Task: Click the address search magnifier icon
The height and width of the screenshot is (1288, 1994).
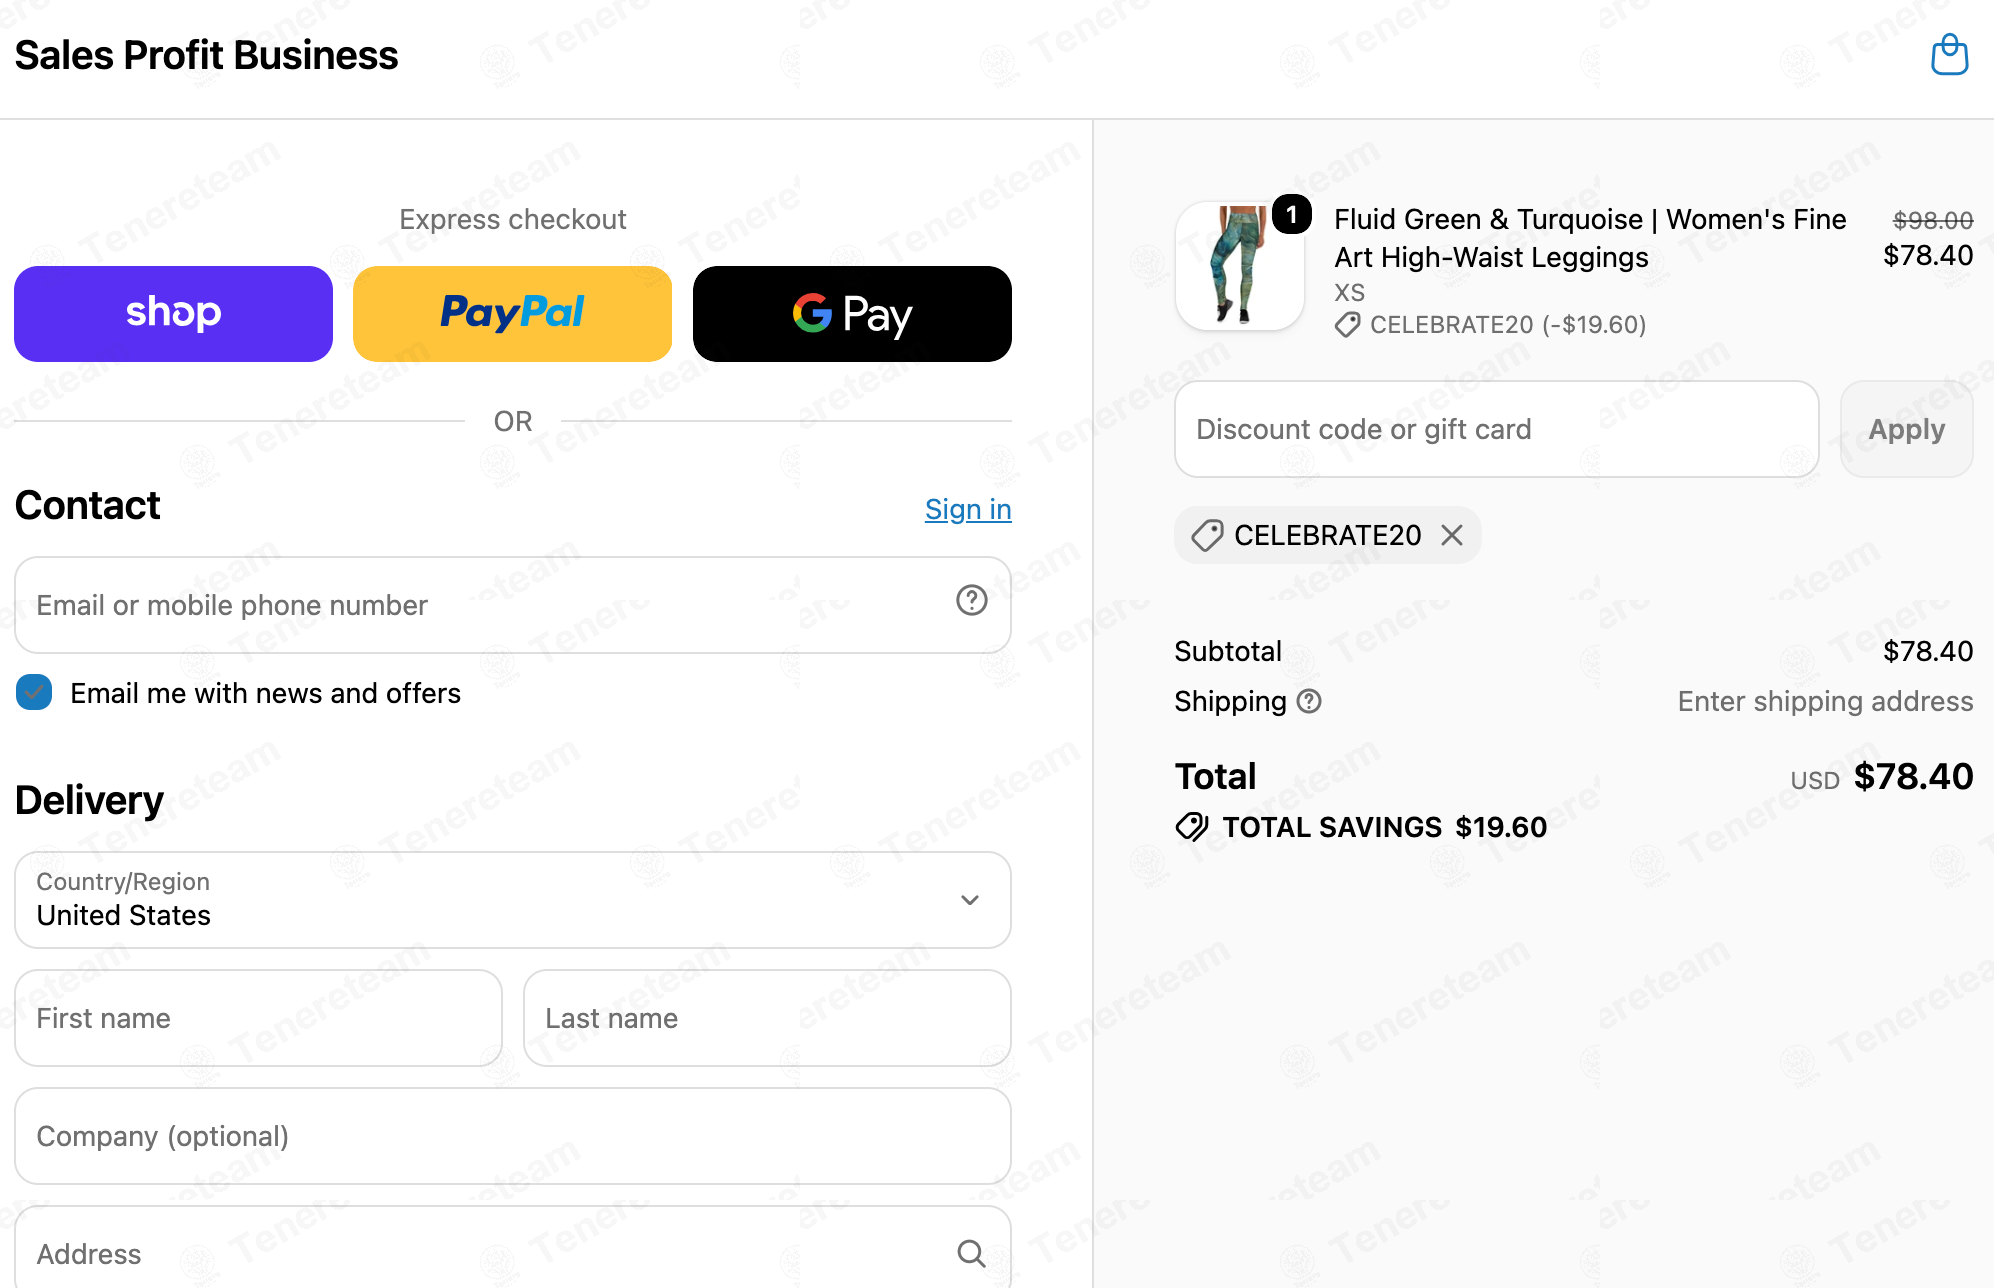Action: (971, 1253)
